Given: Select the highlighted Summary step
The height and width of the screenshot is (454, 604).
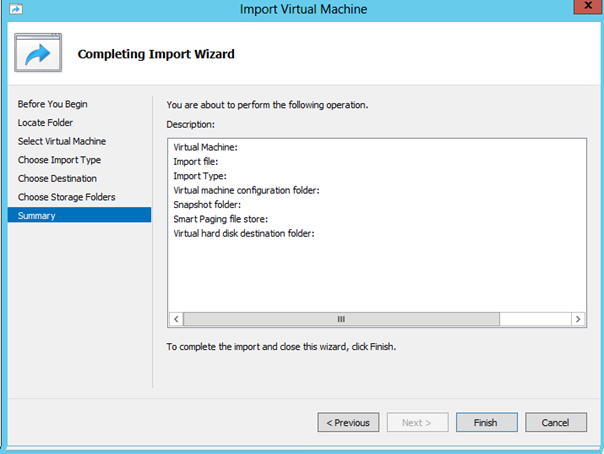Looking at the screenshot, I should pos(79,215).
